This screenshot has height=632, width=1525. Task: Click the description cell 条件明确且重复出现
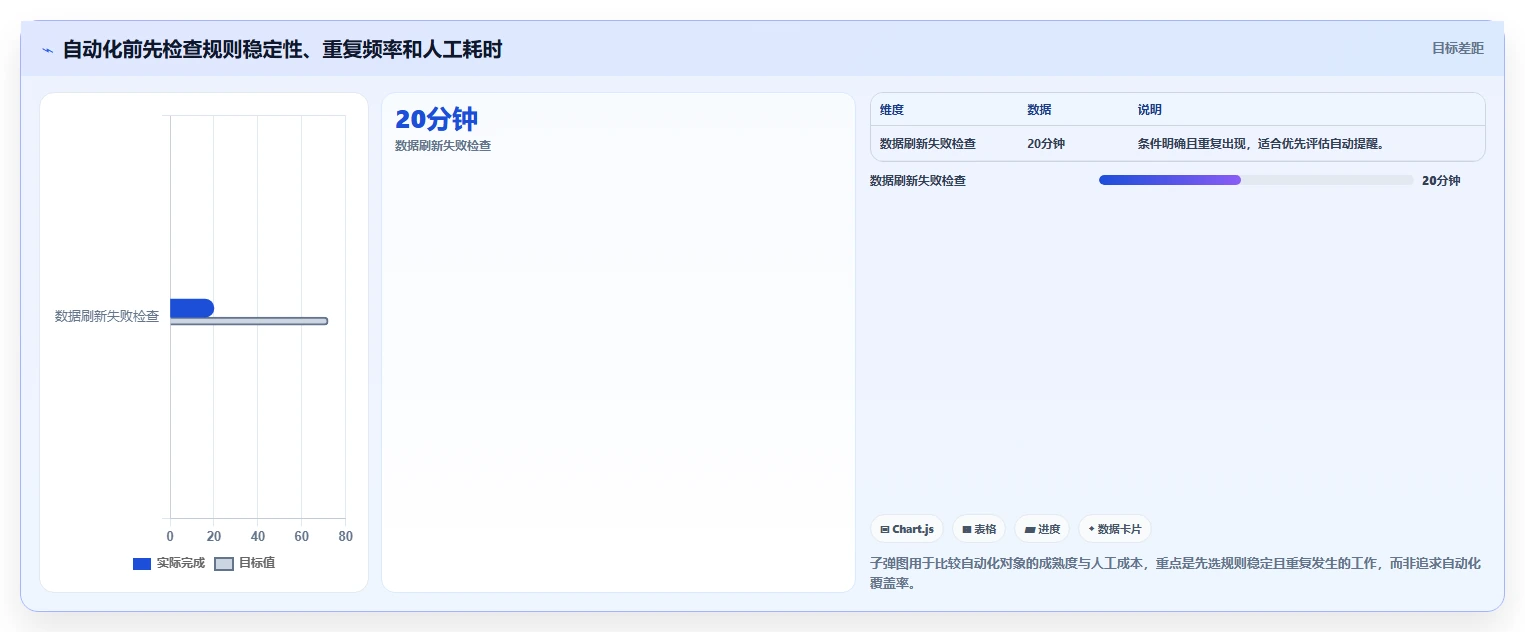click(1261, 144)
